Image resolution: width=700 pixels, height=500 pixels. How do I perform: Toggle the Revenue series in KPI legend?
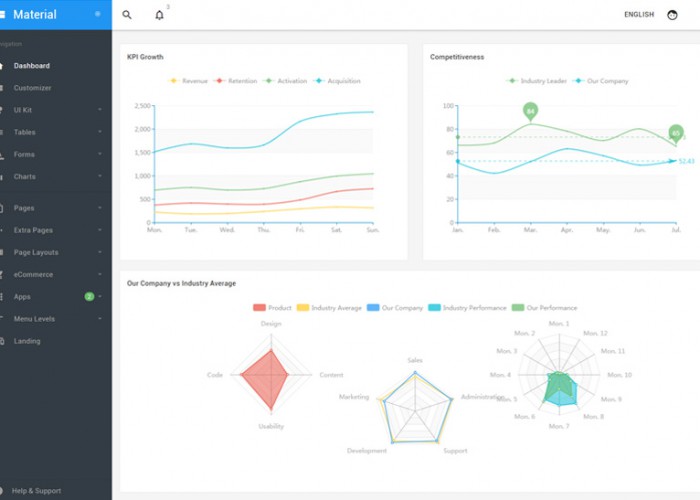tap(188, 81)
